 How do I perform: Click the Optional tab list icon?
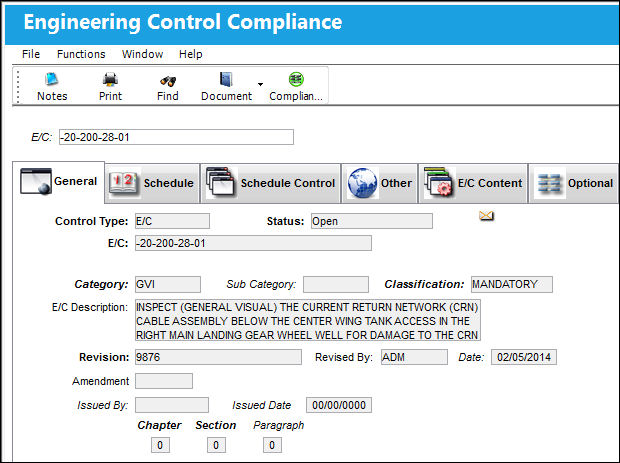click(x=549, y=184)
